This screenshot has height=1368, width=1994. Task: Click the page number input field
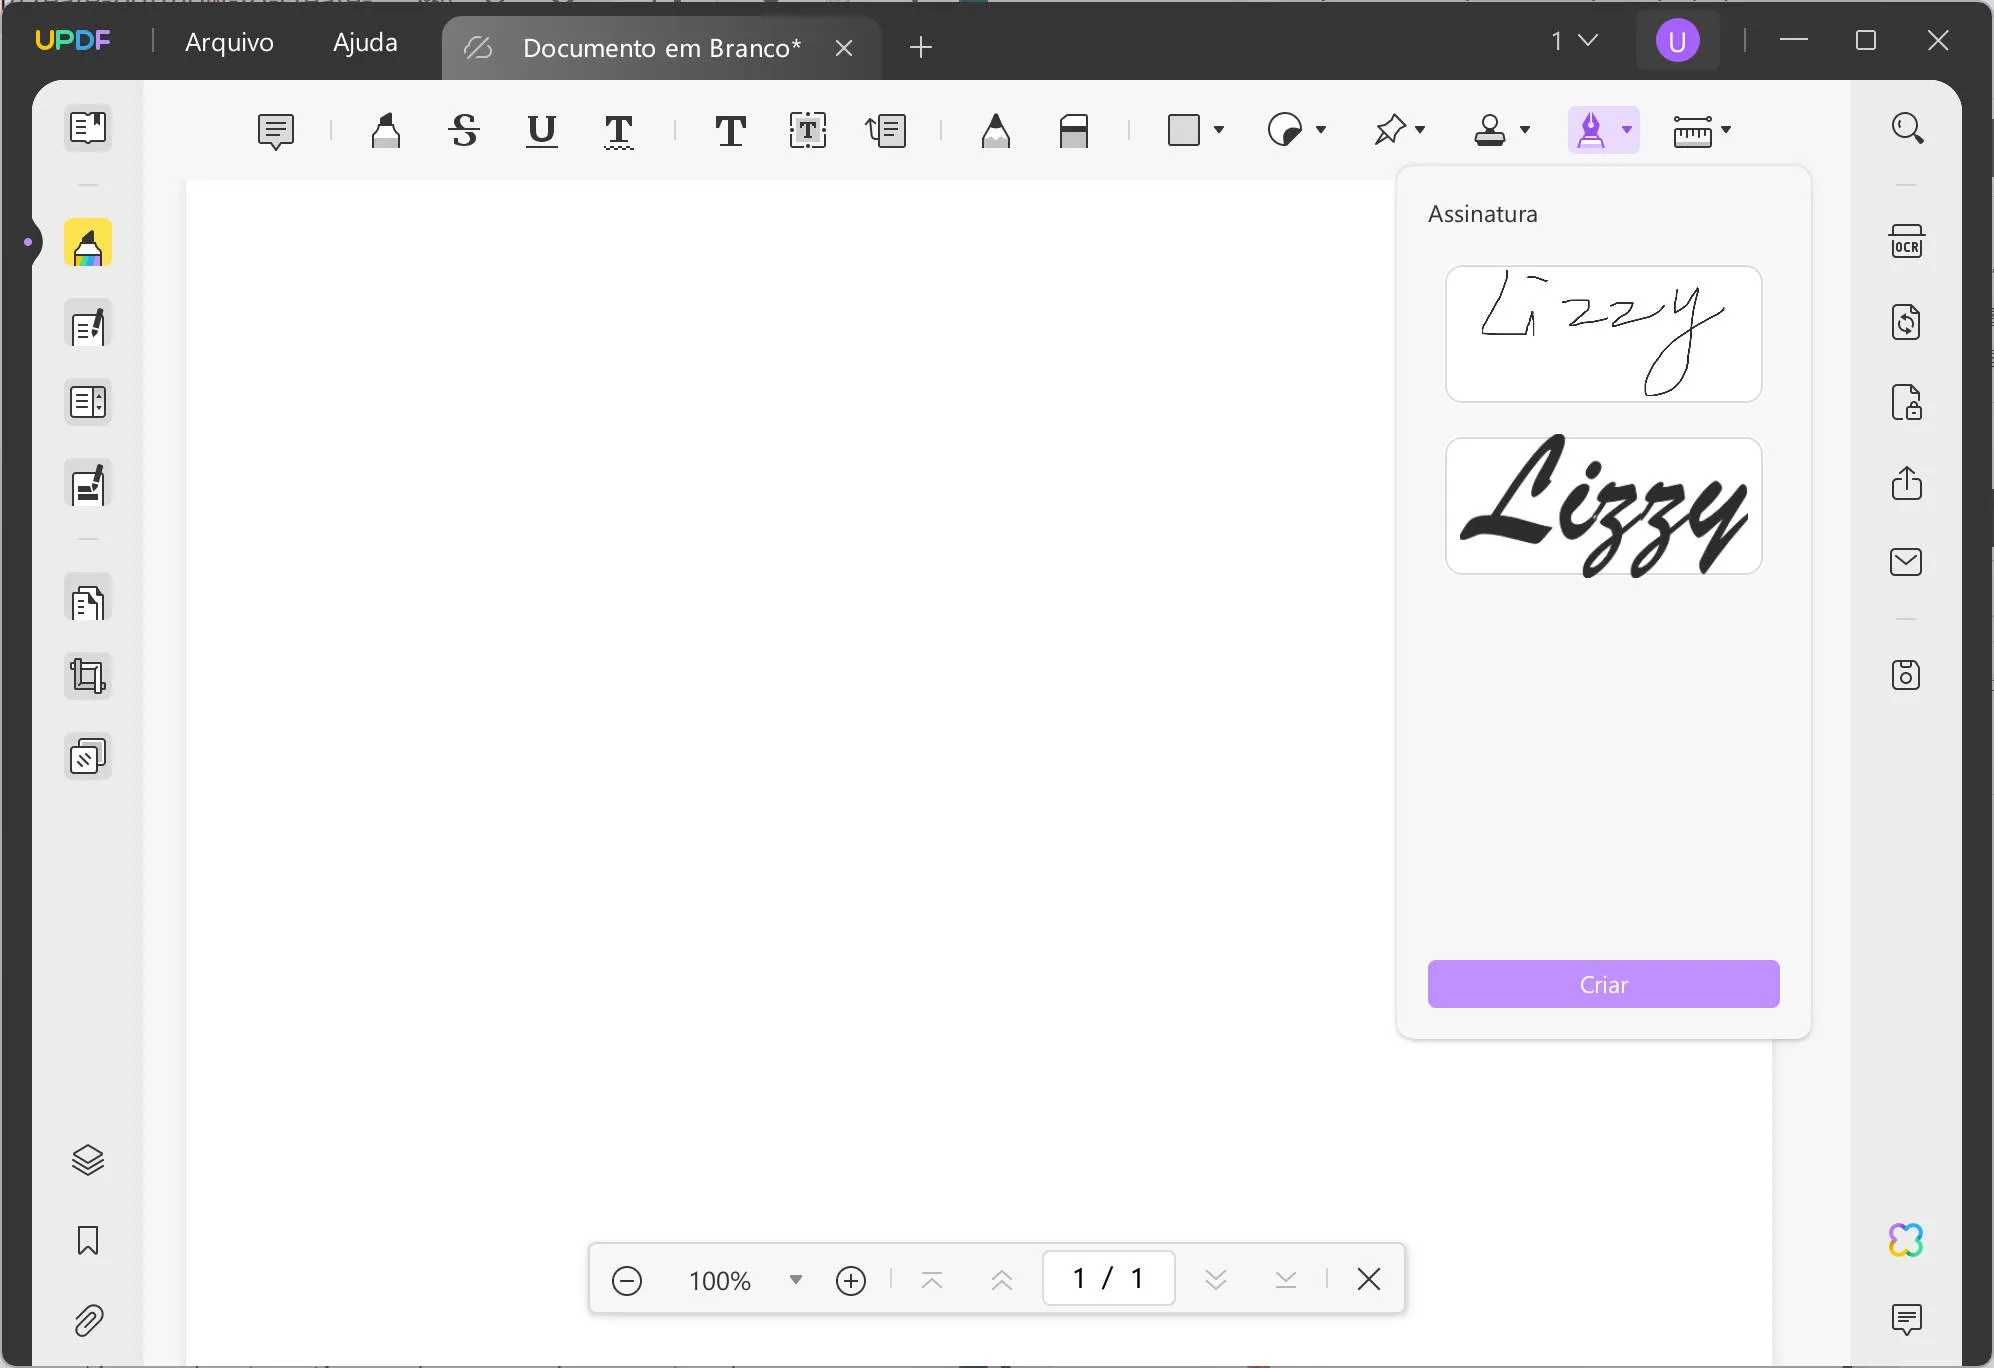pyautogui.click(x=1109, y=1278)
